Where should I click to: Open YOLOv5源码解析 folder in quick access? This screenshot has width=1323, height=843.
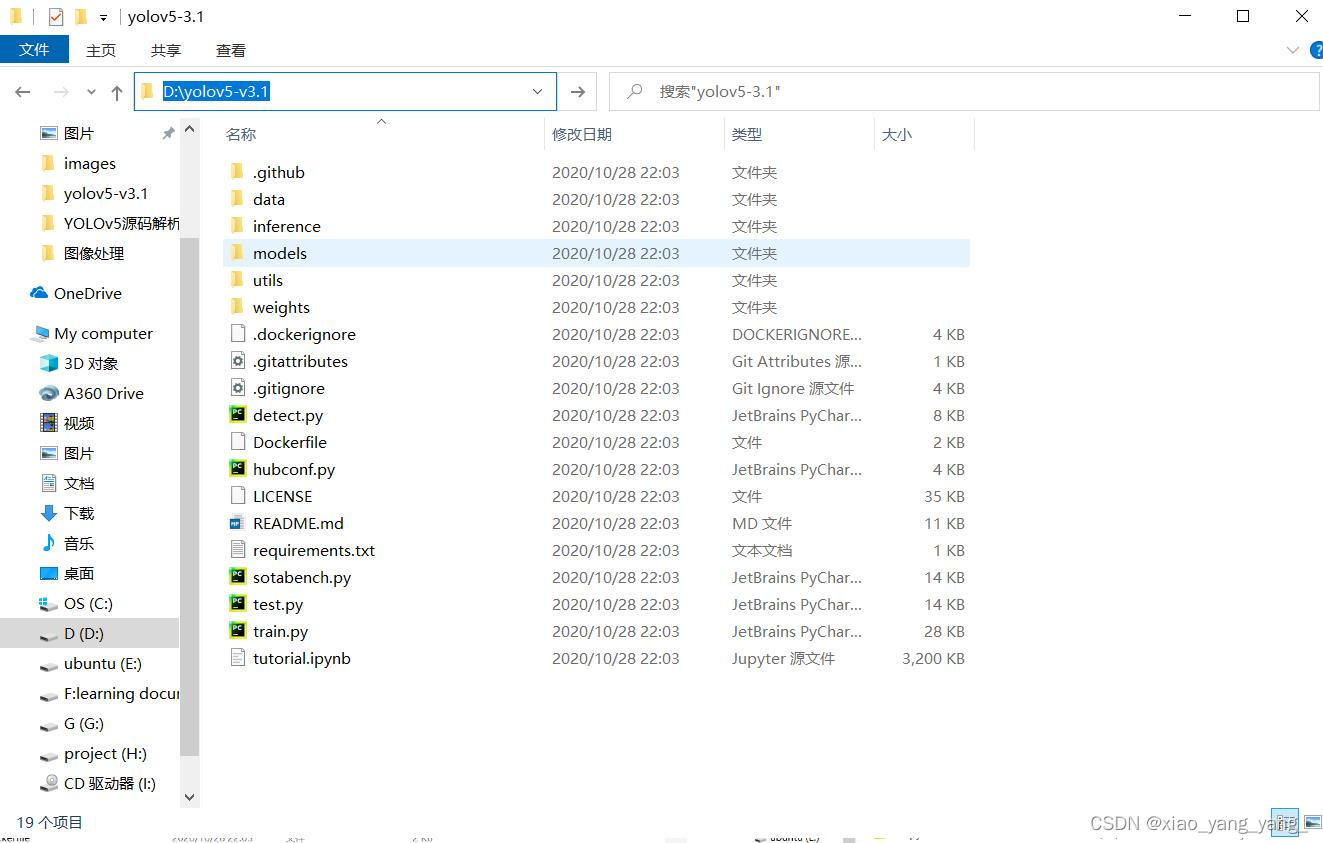coord(110,223)
